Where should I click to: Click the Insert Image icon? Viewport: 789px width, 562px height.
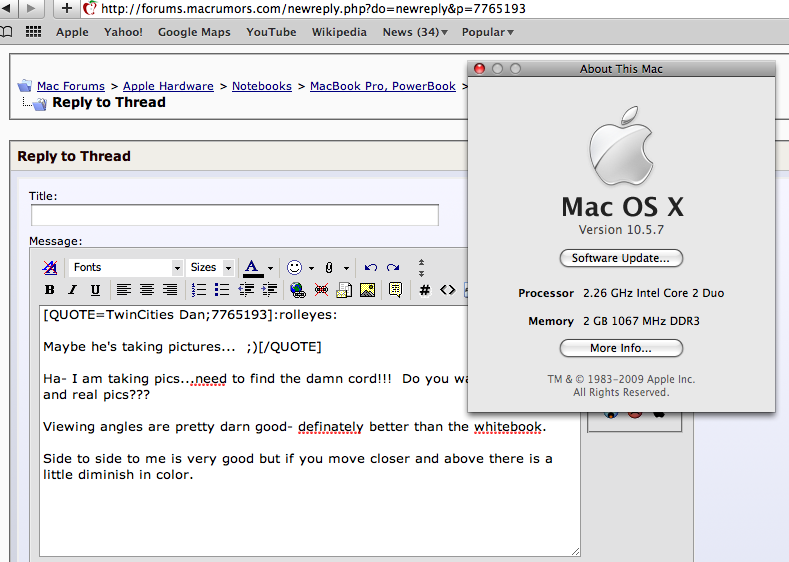click(x=367, y=290)
